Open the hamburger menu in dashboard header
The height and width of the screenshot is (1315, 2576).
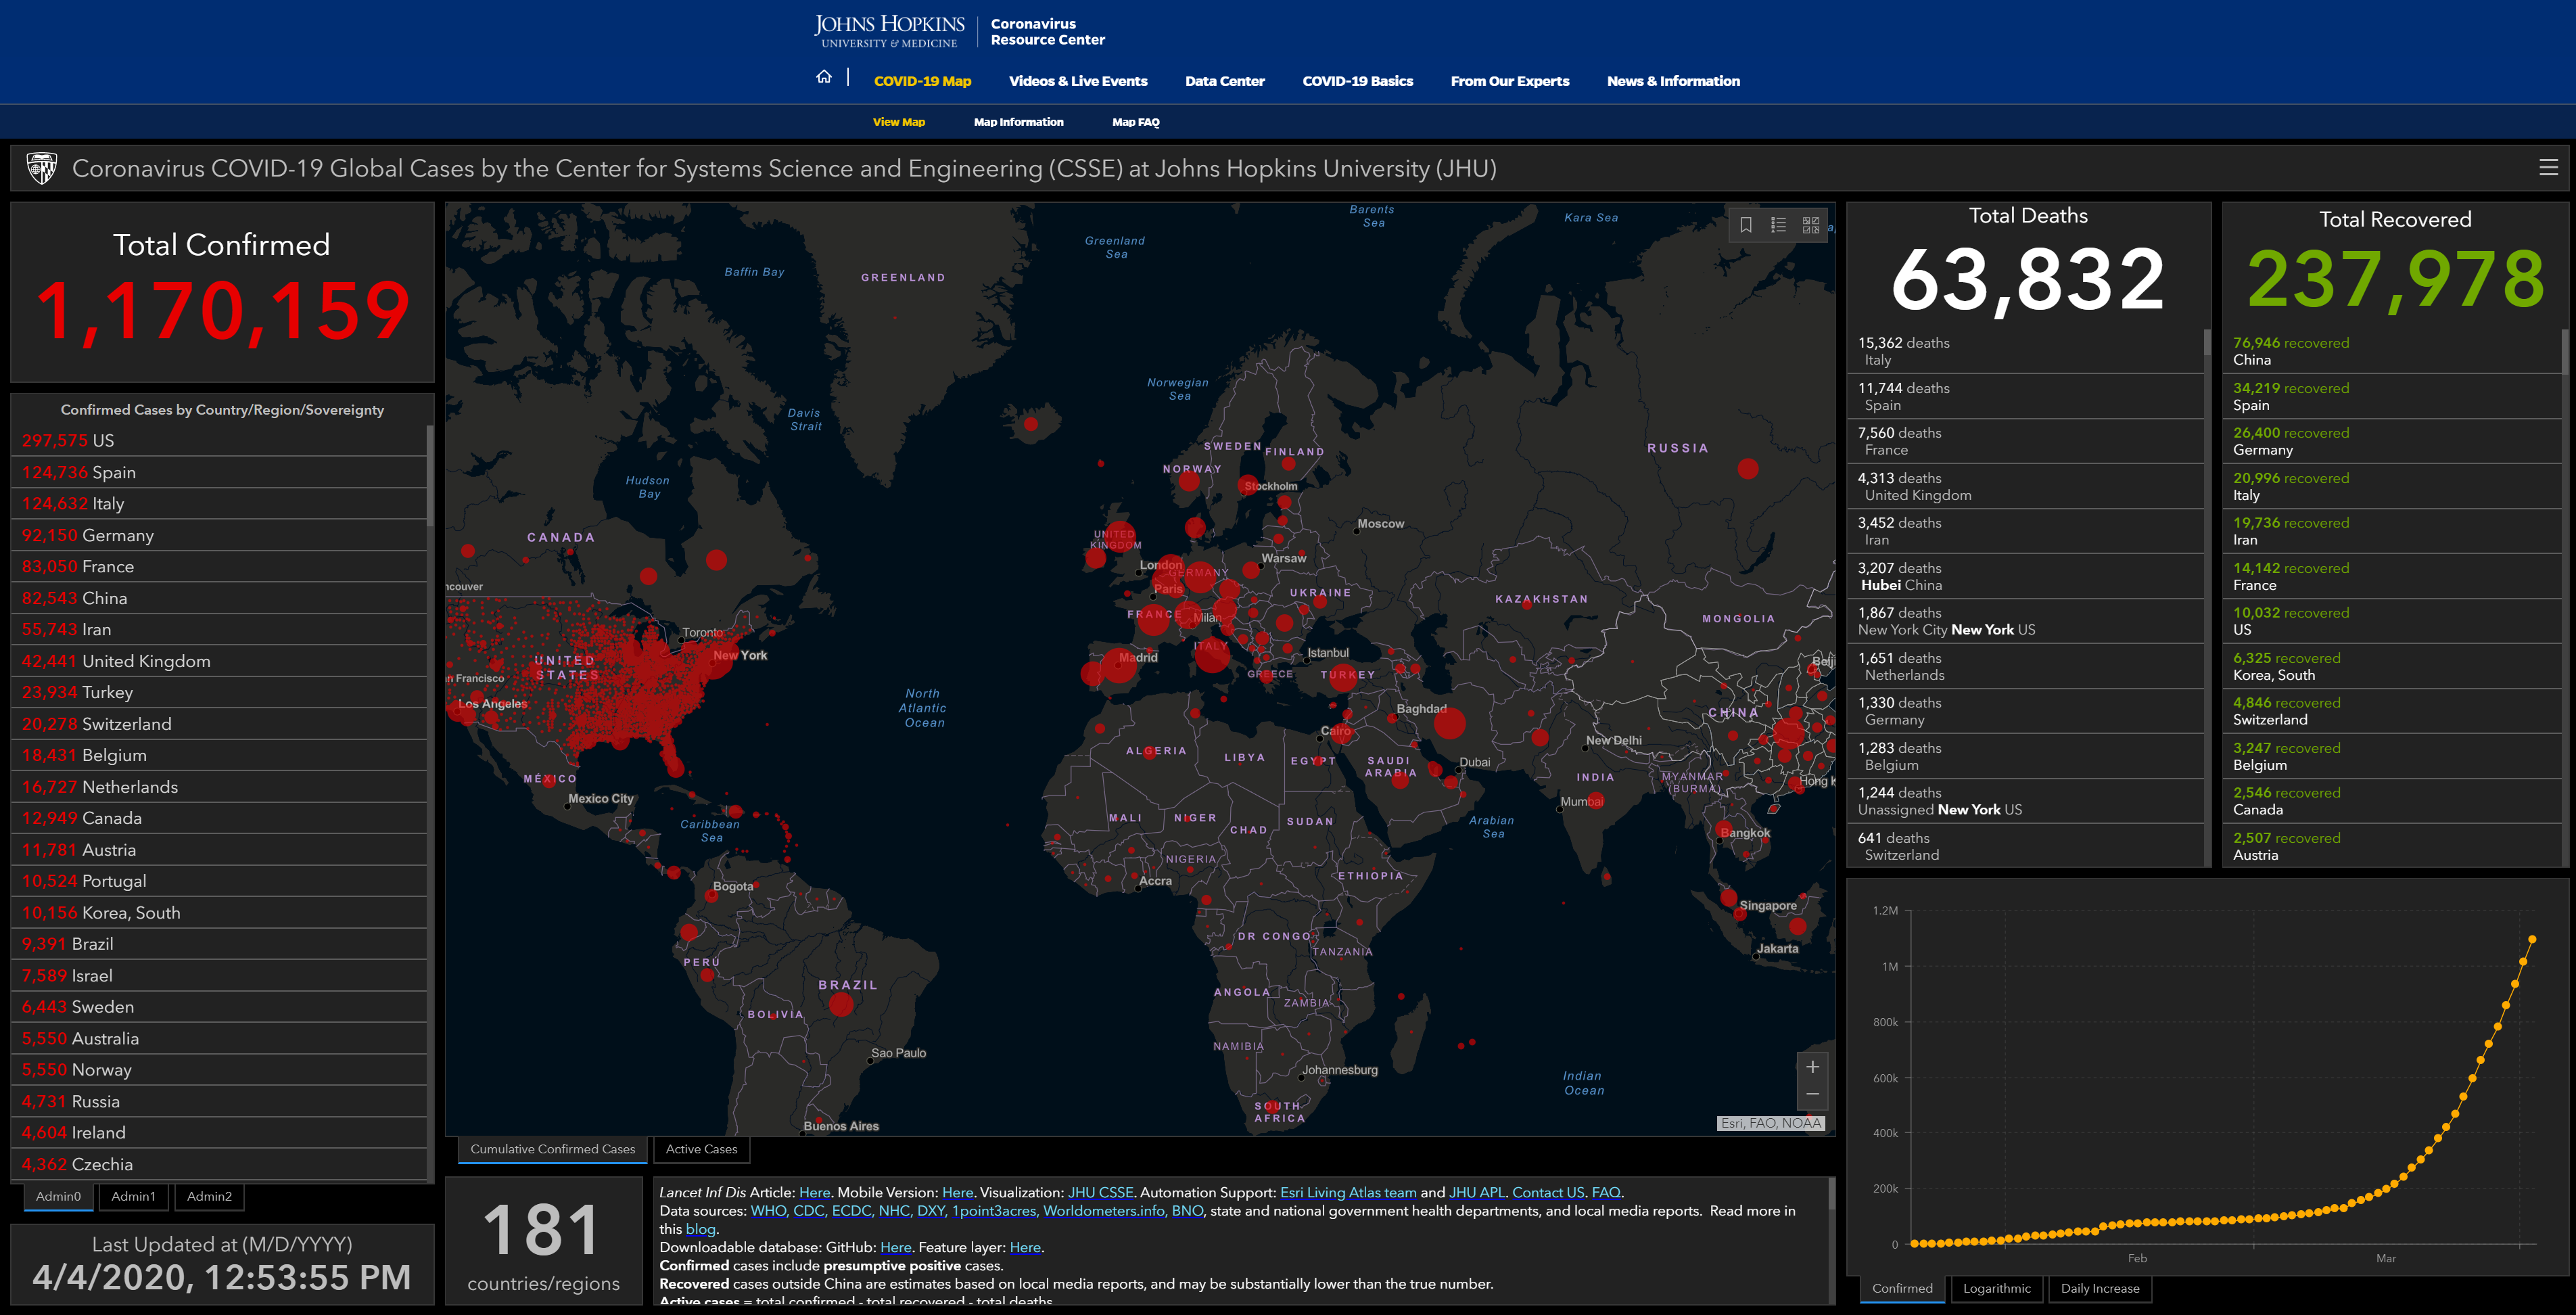pyautogui.click(x=2548, y=168)
